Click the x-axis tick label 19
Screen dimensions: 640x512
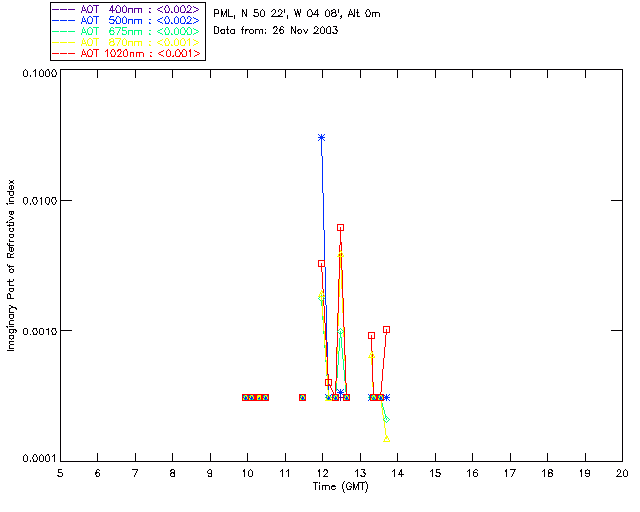coord(585,473)
